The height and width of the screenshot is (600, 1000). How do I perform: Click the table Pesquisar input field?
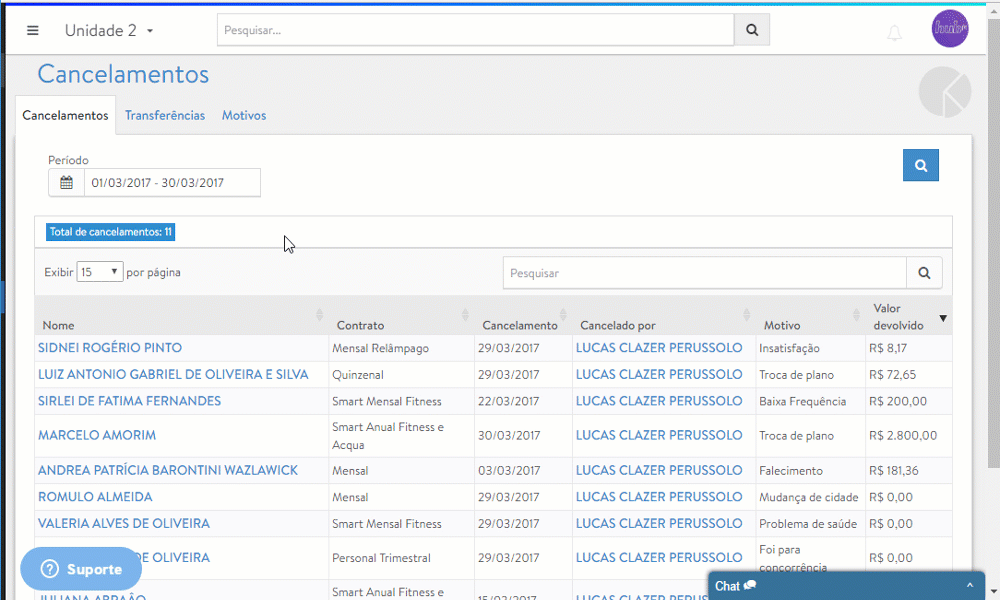[704, 273]
